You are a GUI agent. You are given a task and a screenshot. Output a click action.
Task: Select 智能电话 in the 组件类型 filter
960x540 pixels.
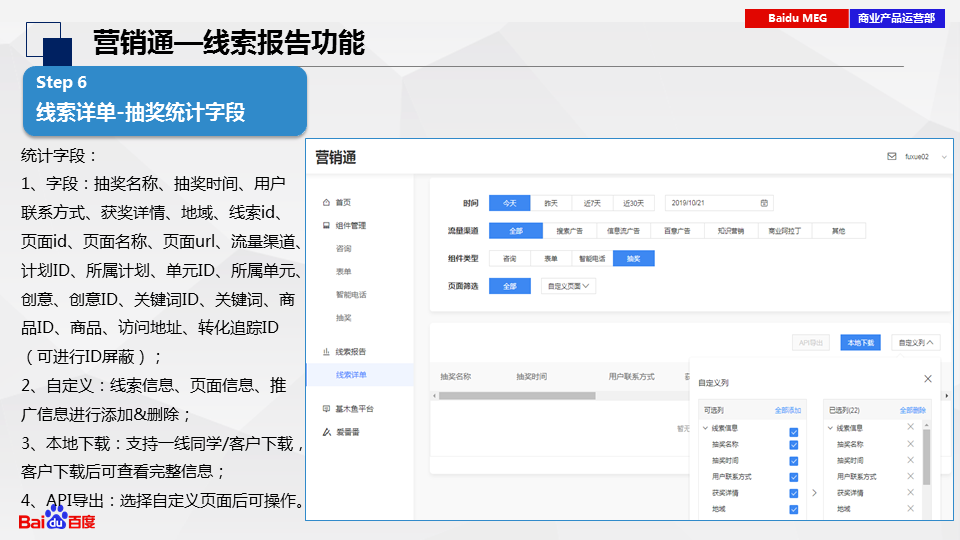(x=592, y=258)
